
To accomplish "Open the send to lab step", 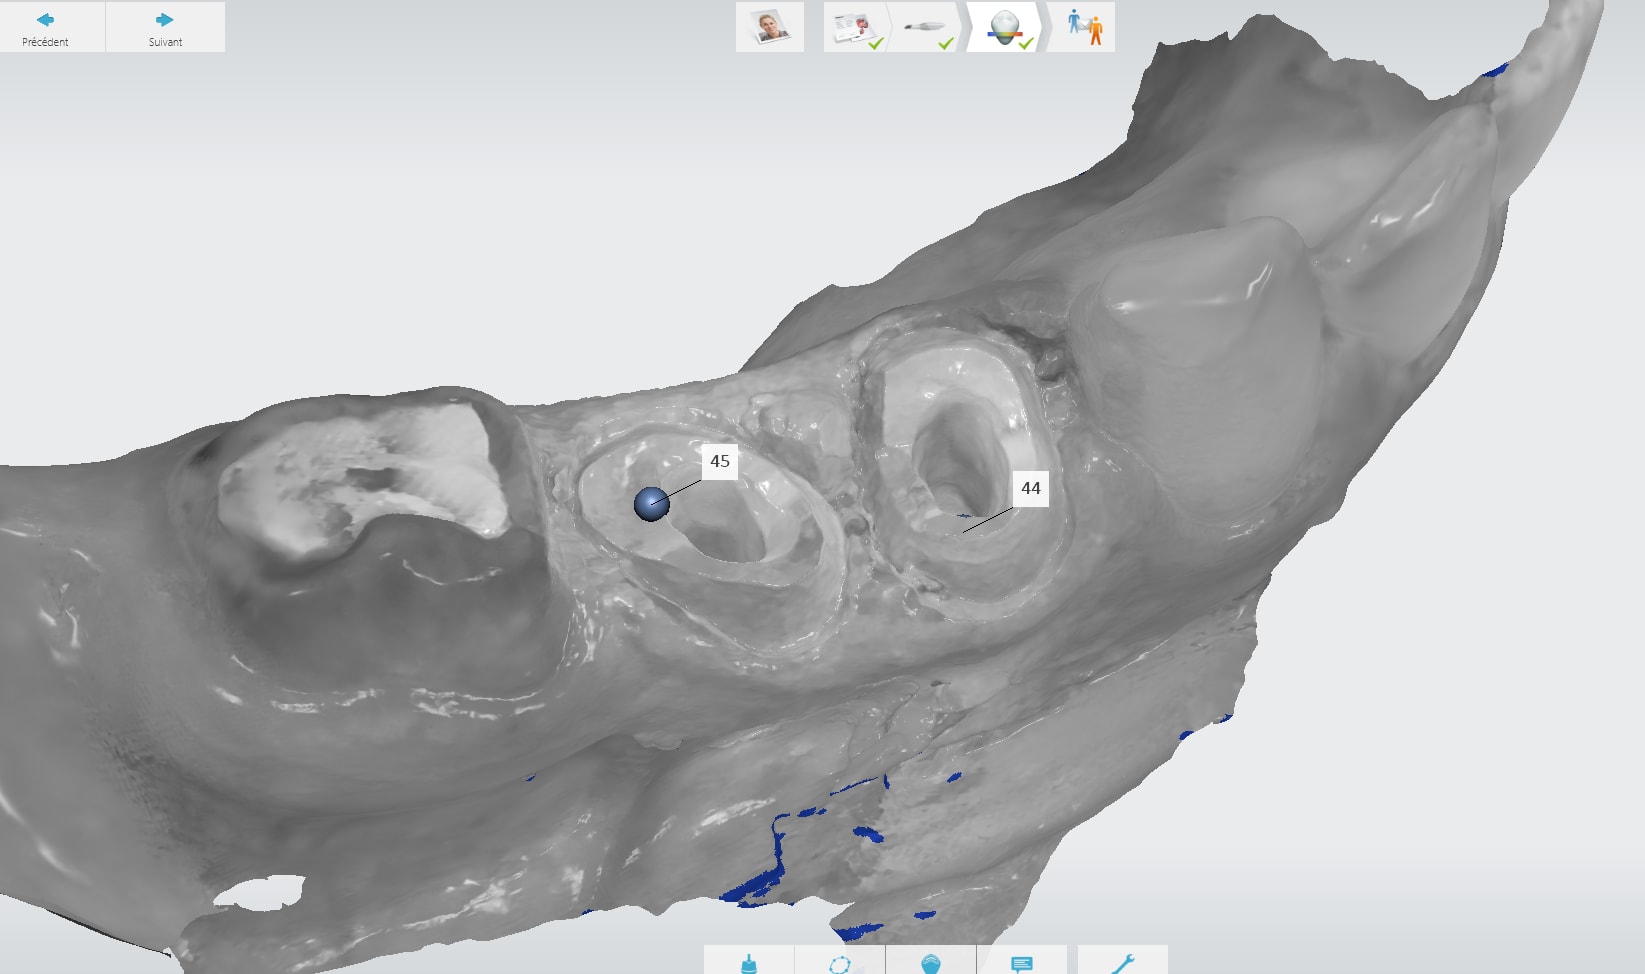I will click(1083, 27).
